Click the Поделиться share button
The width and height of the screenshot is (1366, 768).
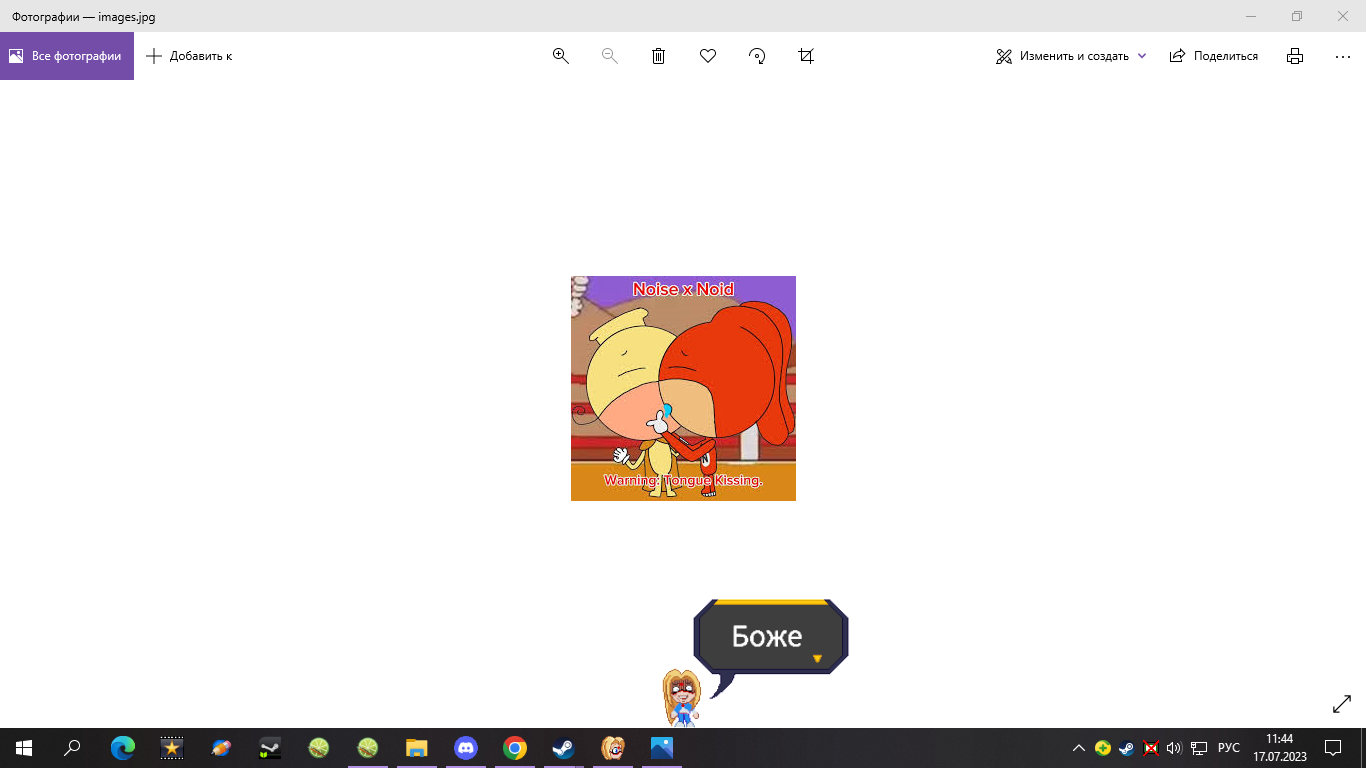click(1214, 56)
